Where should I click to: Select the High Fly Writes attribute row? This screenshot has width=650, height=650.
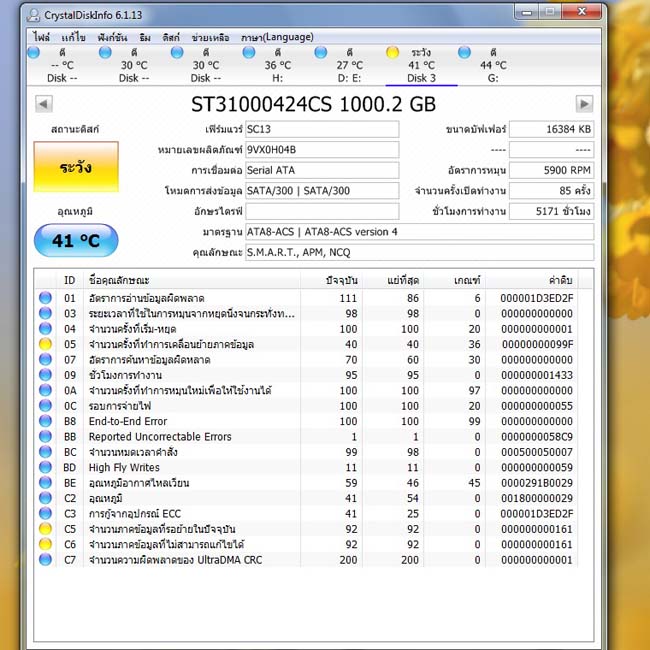coord(307,467)
